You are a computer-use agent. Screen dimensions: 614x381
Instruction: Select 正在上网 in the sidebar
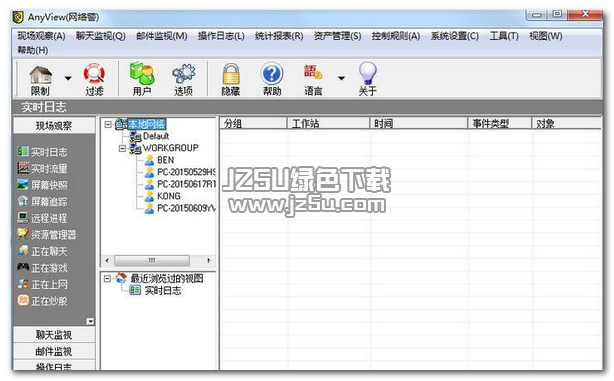[43, 284]
